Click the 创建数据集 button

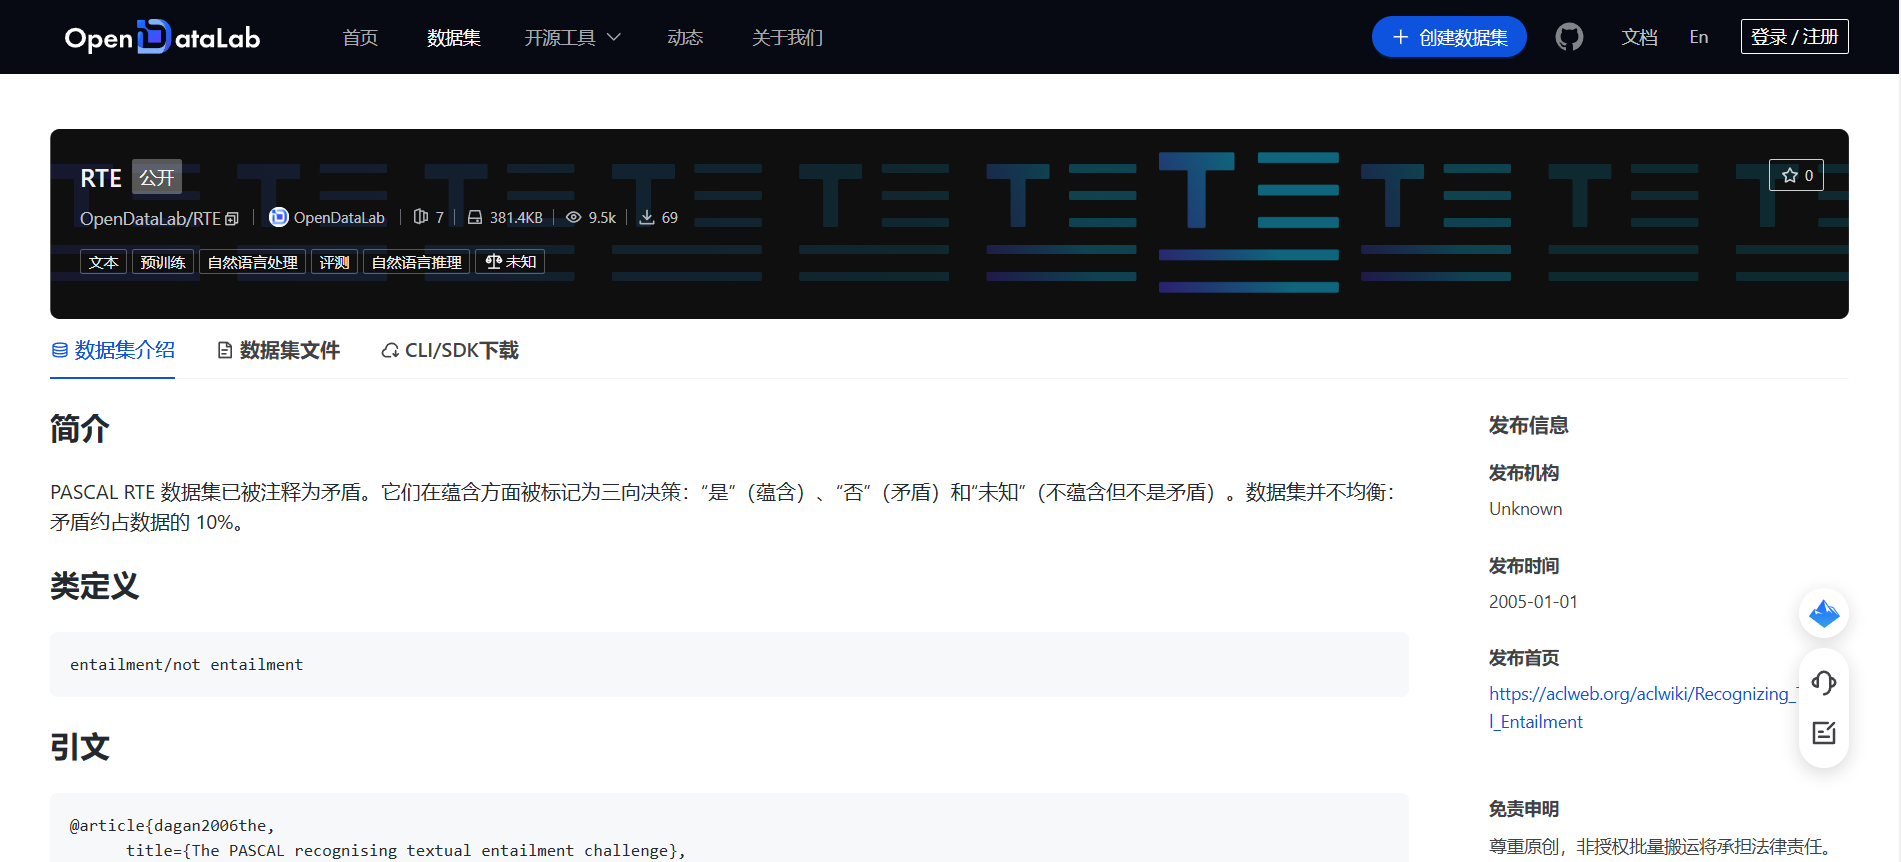pyautogui.click(x=1449, y=37)
